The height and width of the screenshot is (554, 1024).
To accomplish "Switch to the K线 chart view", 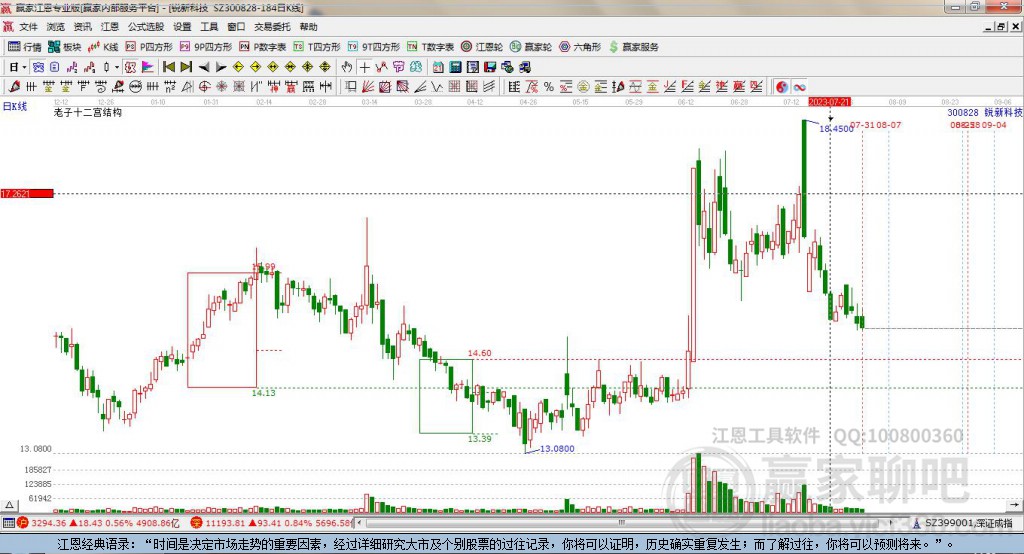I will [103, 47].
